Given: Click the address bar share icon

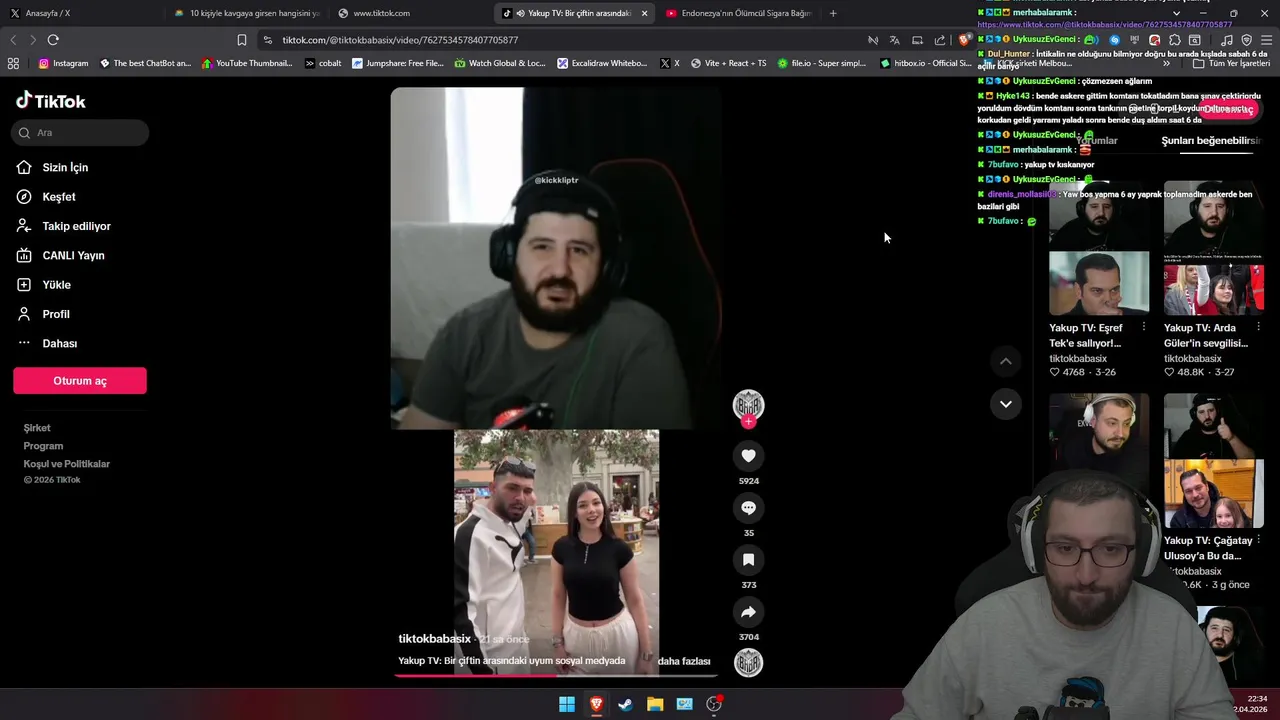Looking at the screenshot, I should (940, 40).
